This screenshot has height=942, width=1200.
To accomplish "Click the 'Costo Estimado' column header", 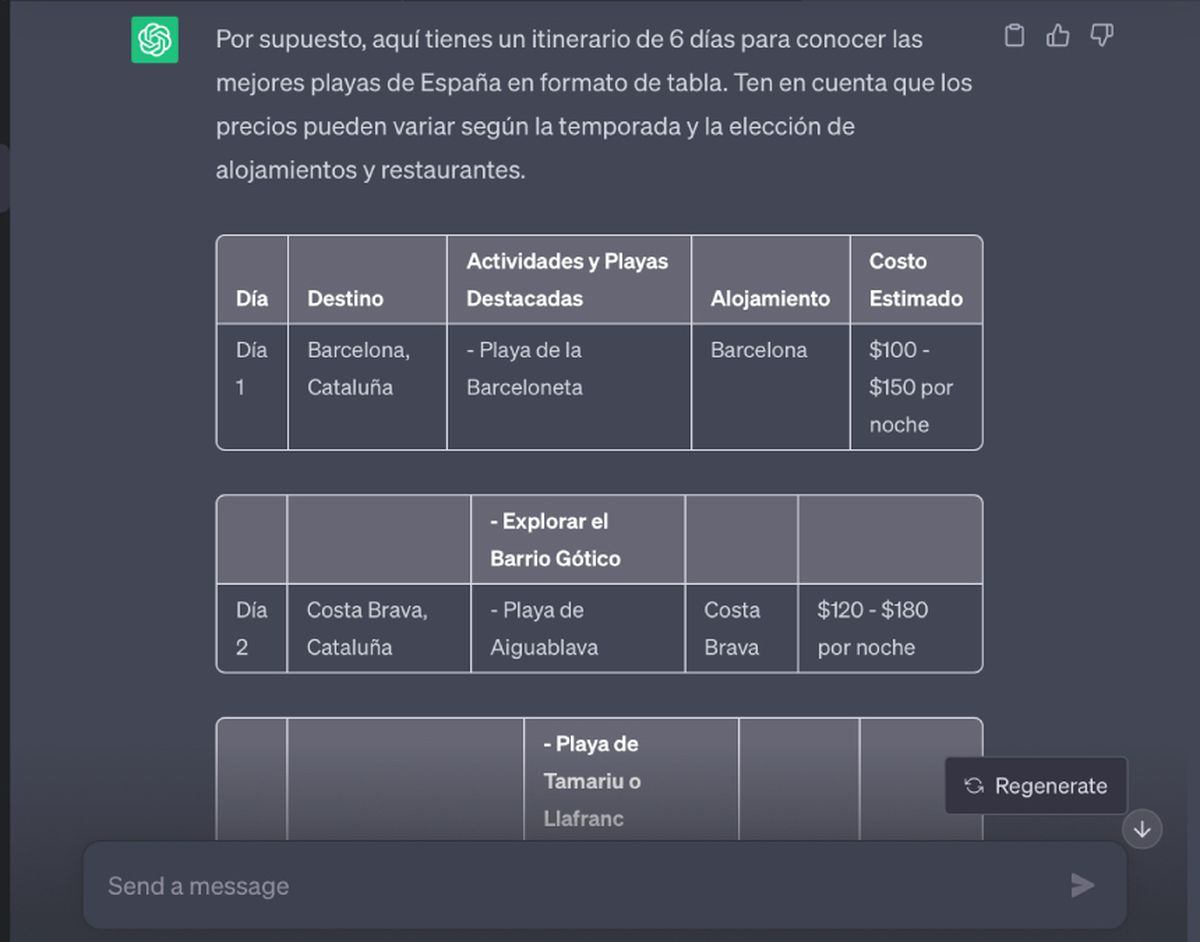I will tap(915, 279).
